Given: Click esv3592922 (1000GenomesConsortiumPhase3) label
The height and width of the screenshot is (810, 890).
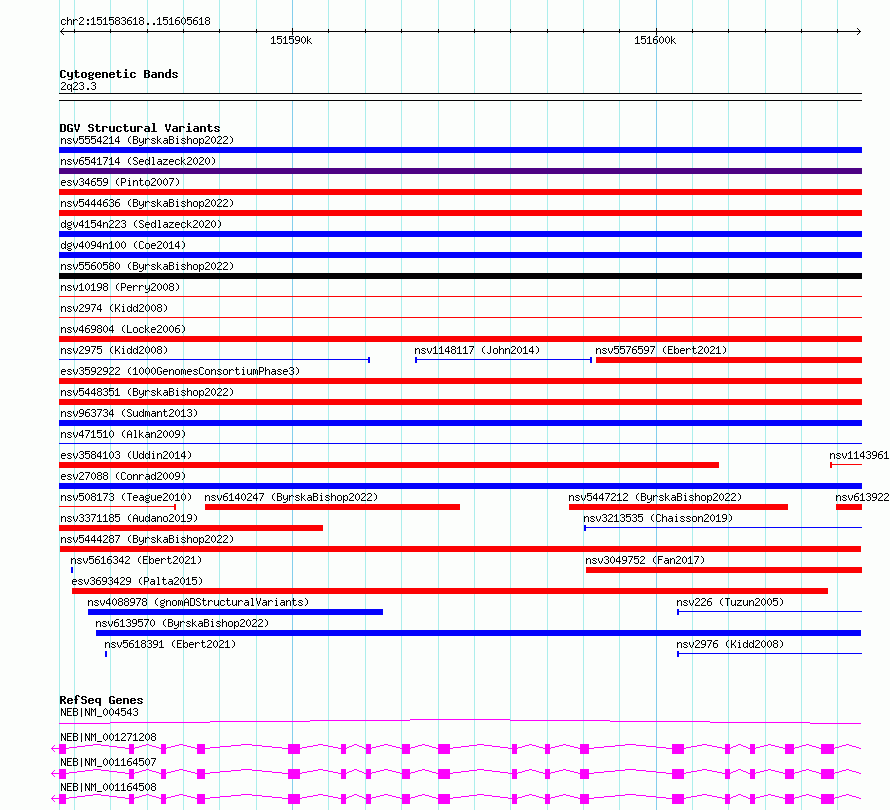Looking at the screenshot, I should pos(180,371).
